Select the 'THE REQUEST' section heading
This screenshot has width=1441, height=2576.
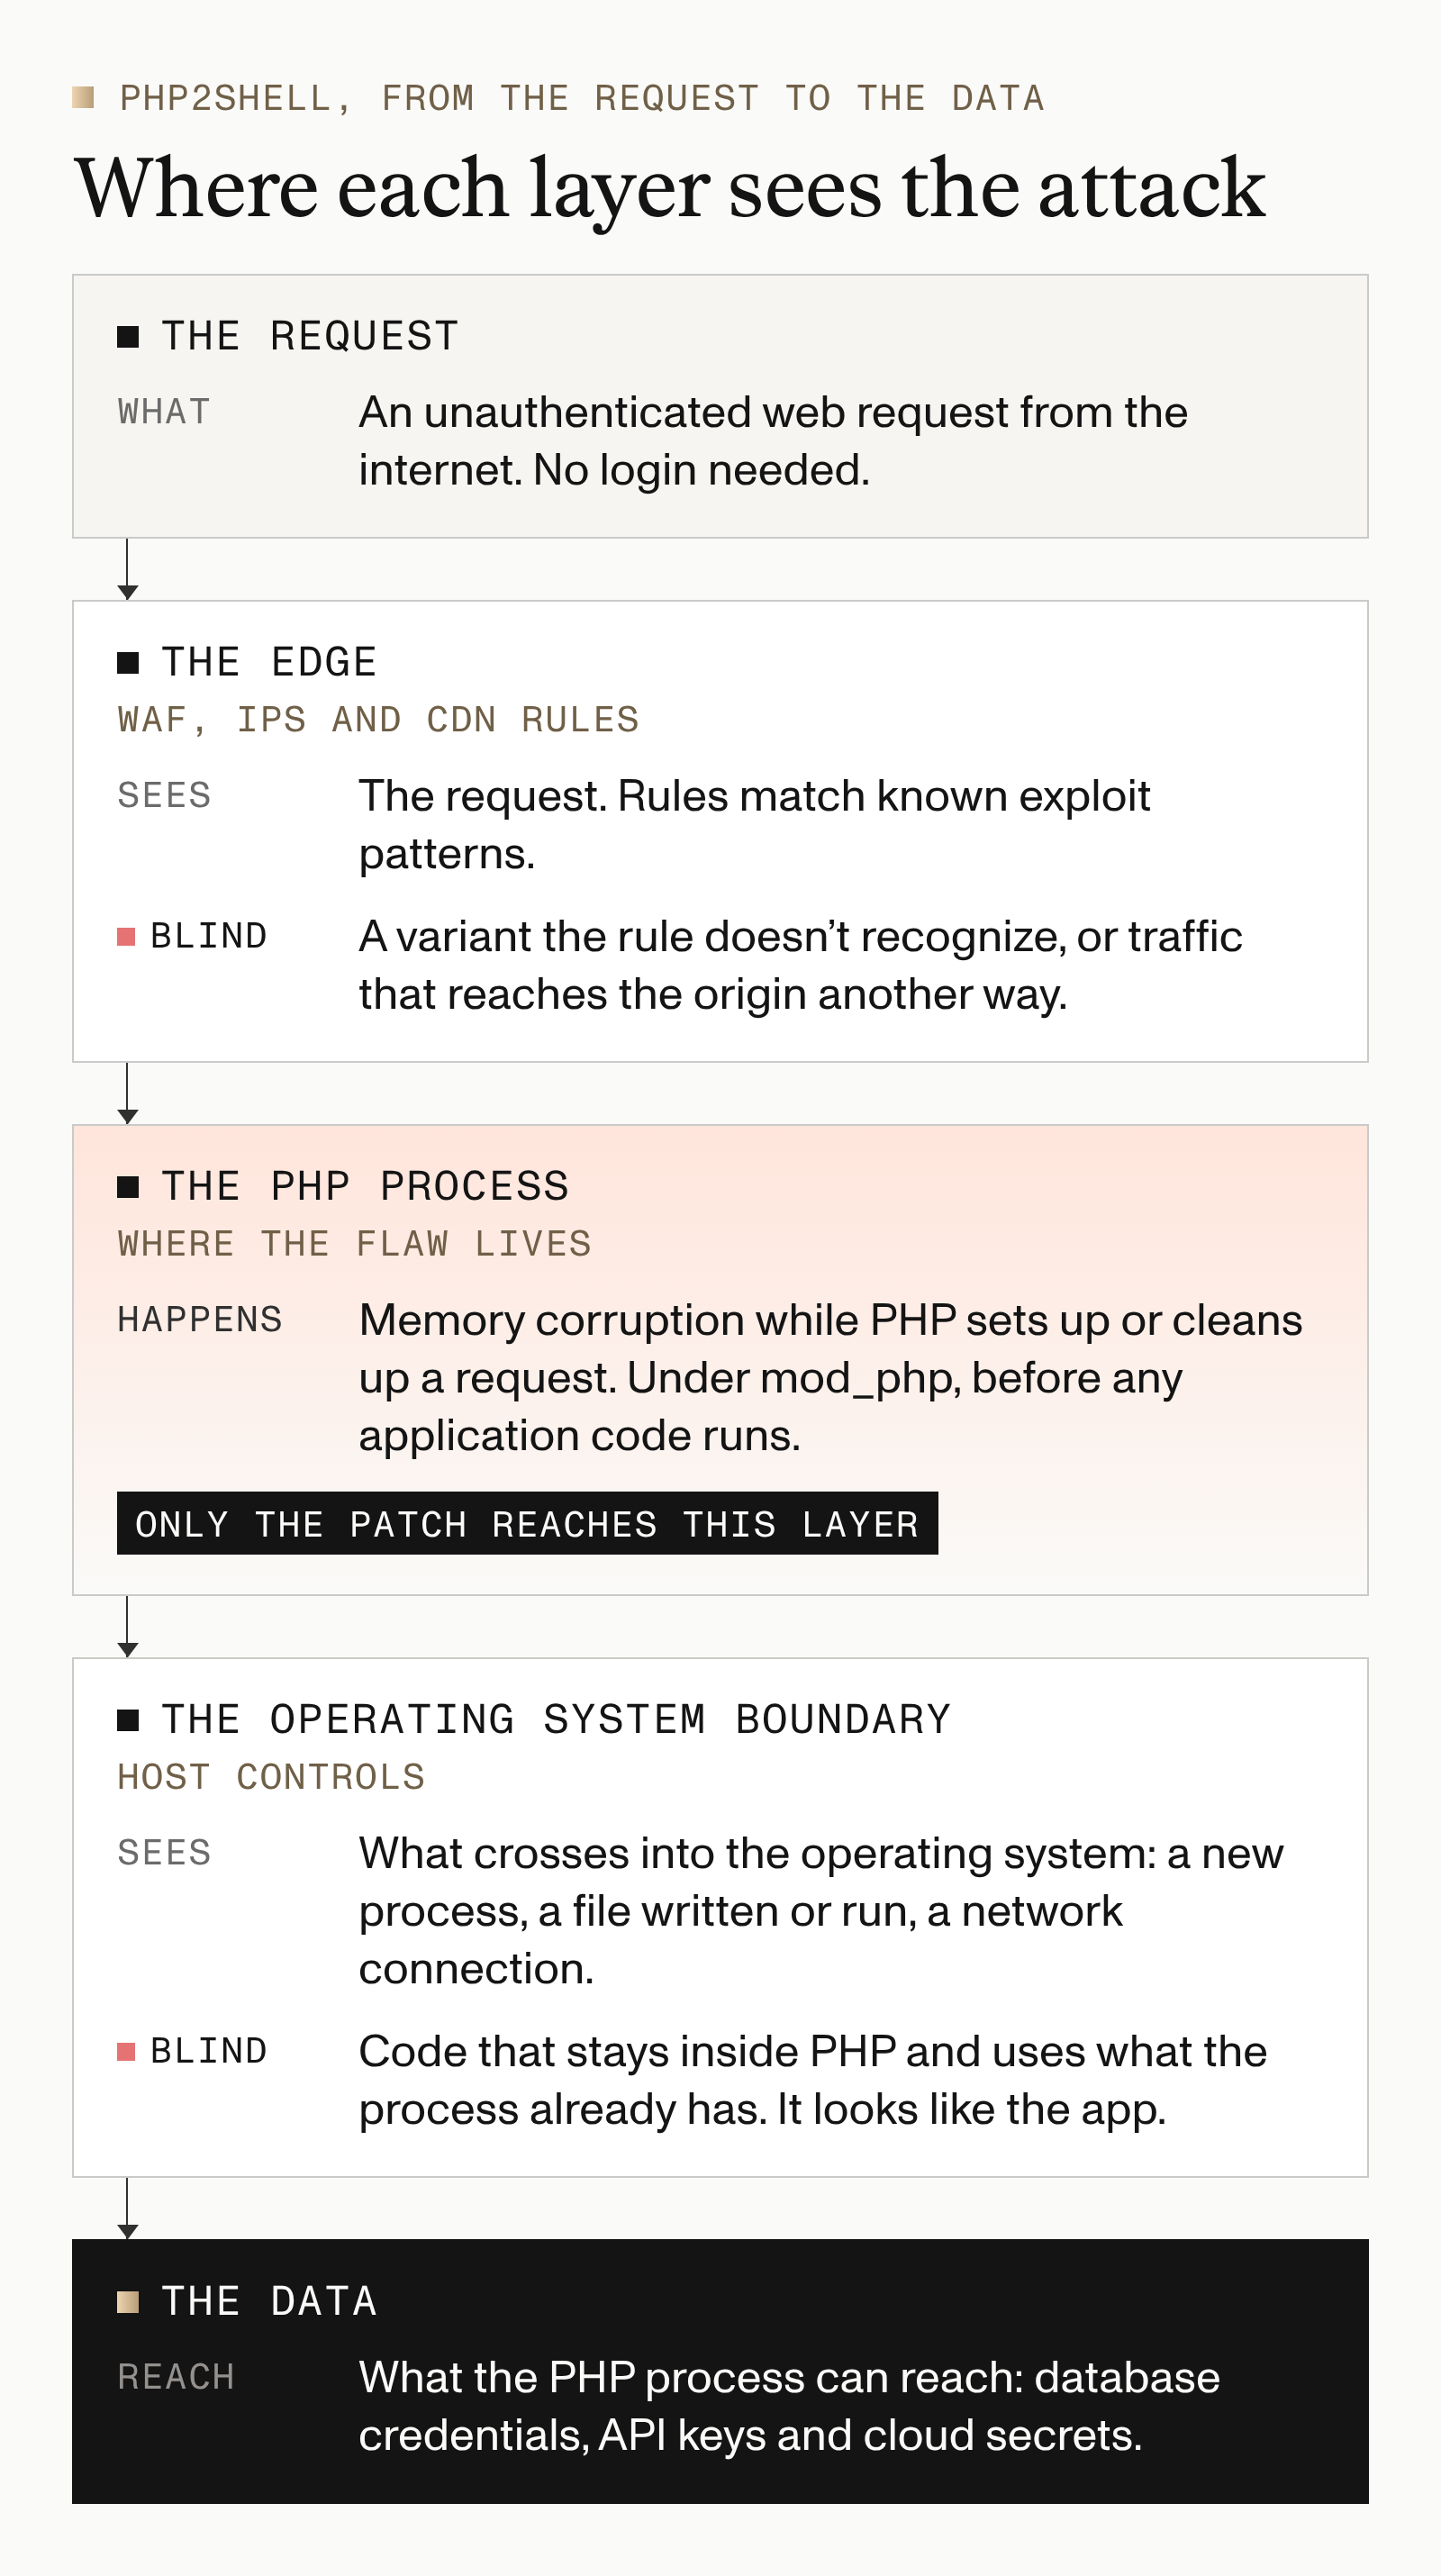coord(310,336)
